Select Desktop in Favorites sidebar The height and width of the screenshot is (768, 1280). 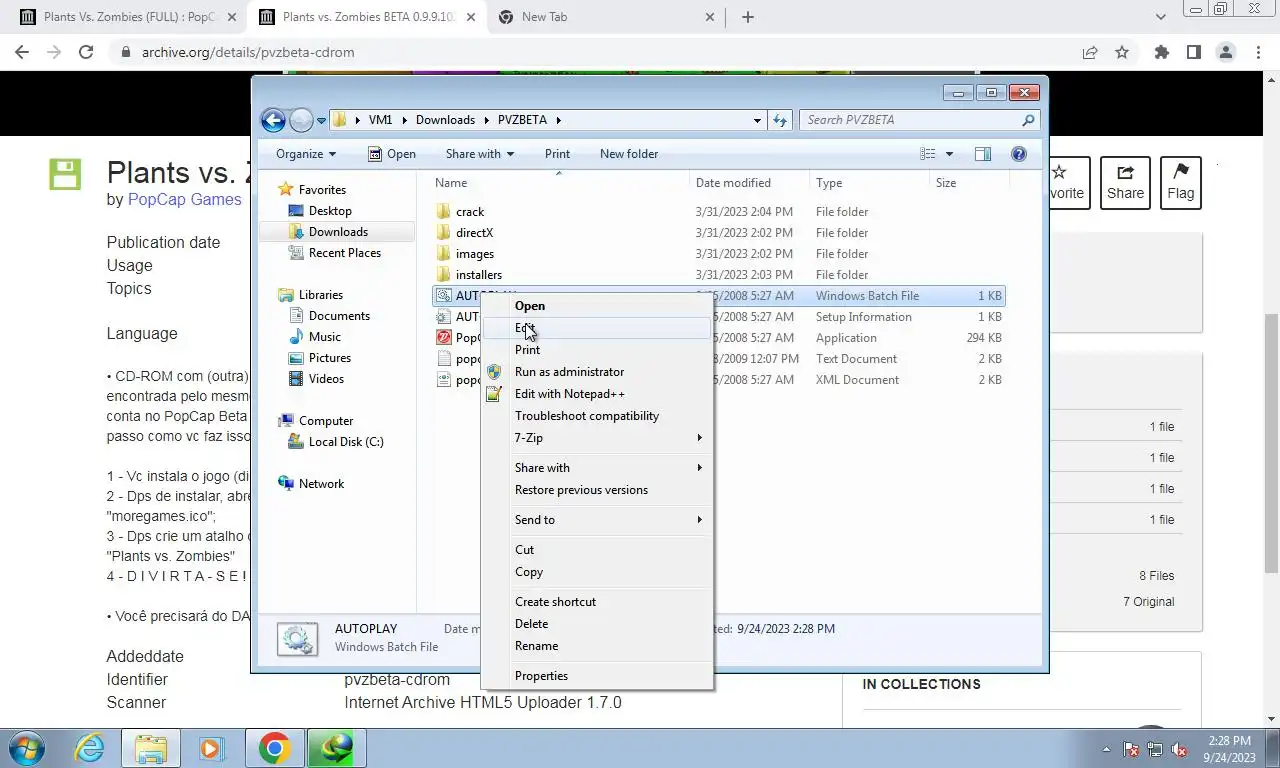(x=330, y=211)
